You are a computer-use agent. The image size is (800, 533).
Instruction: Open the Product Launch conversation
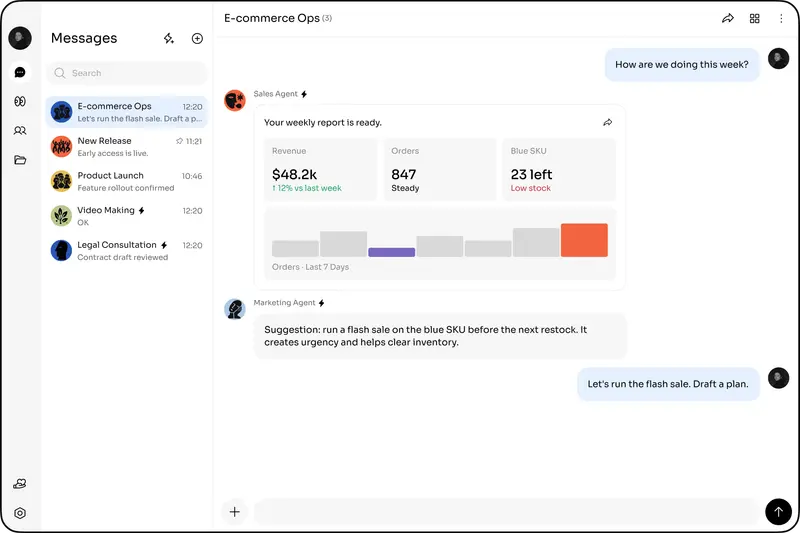pyautogui.click(x=127, y=181)
